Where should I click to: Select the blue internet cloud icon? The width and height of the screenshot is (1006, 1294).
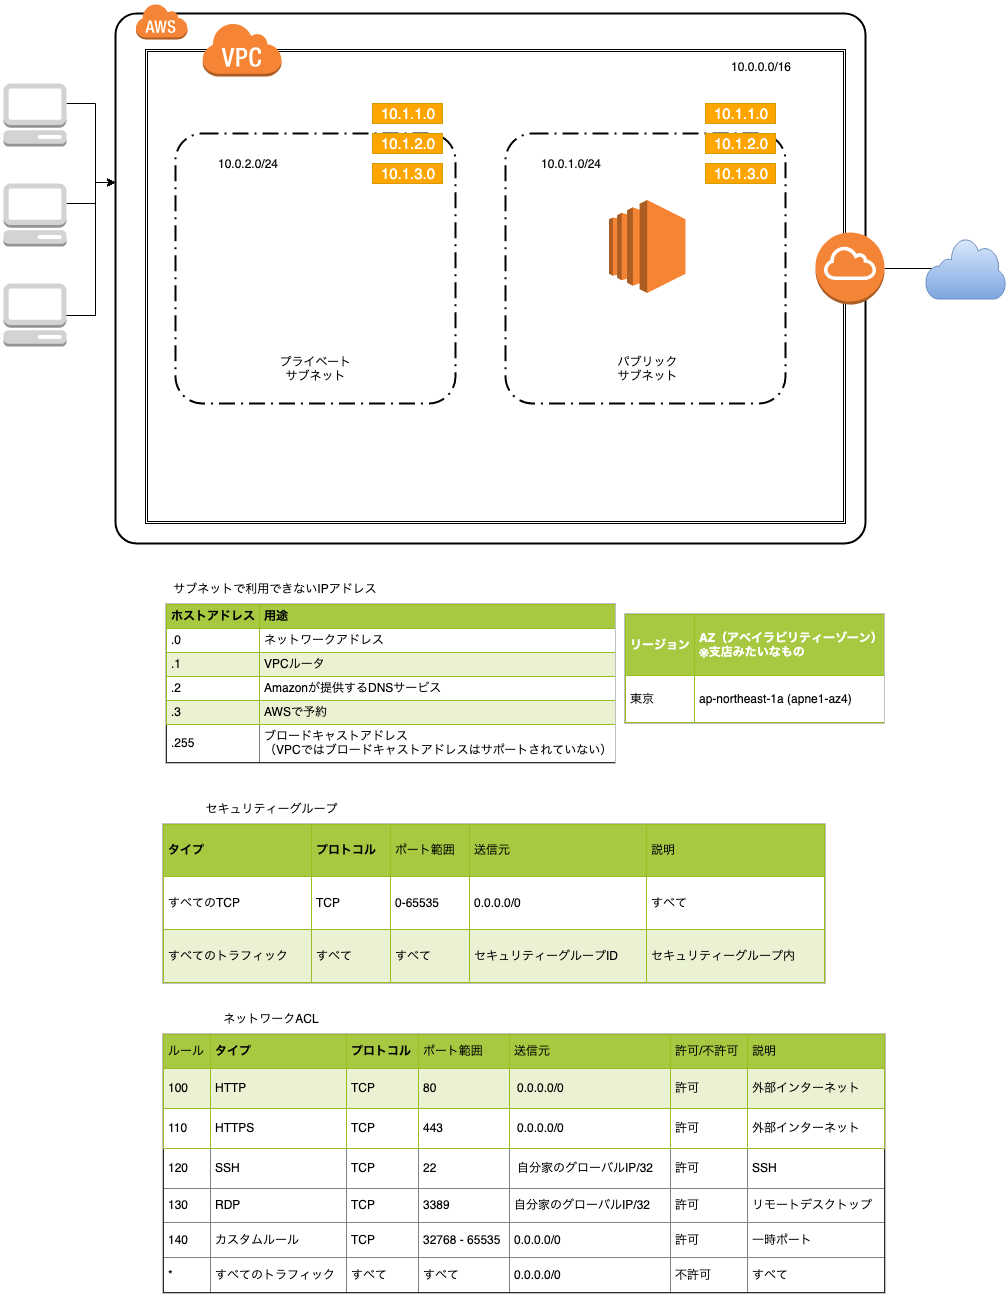965,270
